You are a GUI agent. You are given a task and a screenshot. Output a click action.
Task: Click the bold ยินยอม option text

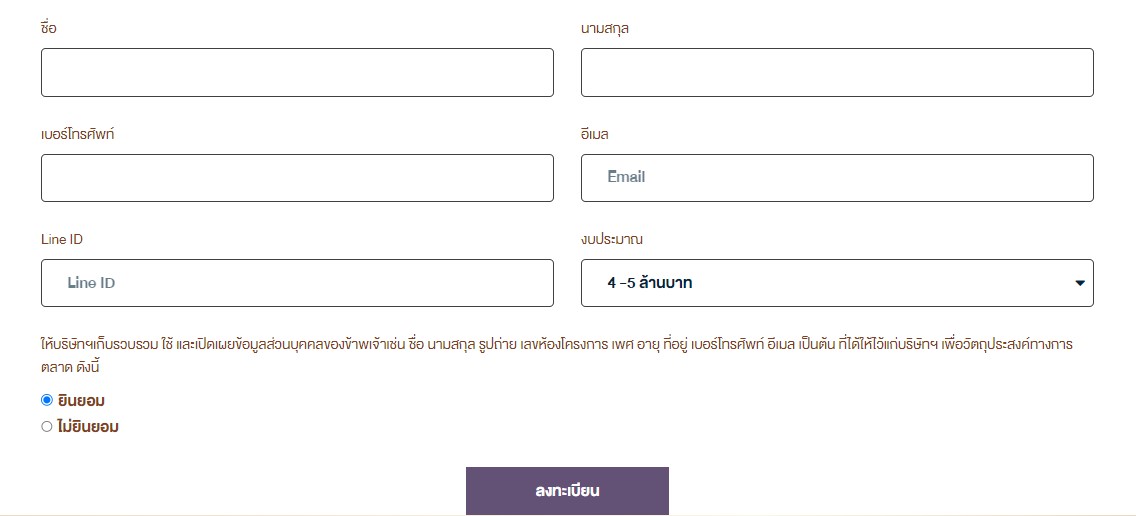click(x=81, y=401)
